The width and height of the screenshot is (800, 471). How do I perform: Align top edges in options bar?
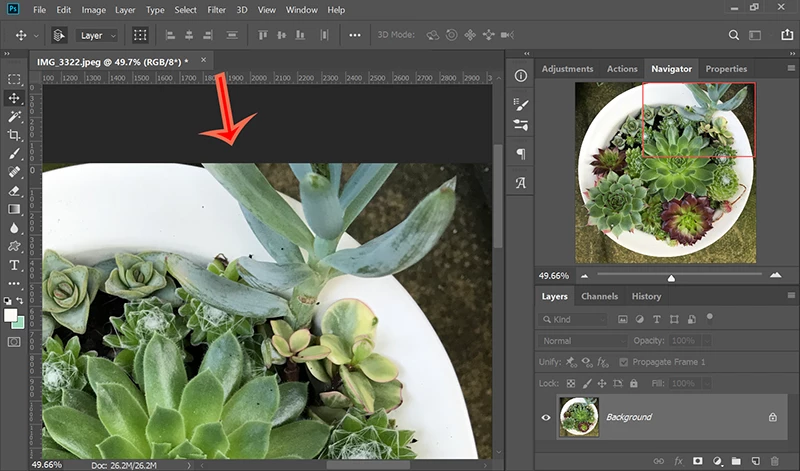[x=263, y=35]
